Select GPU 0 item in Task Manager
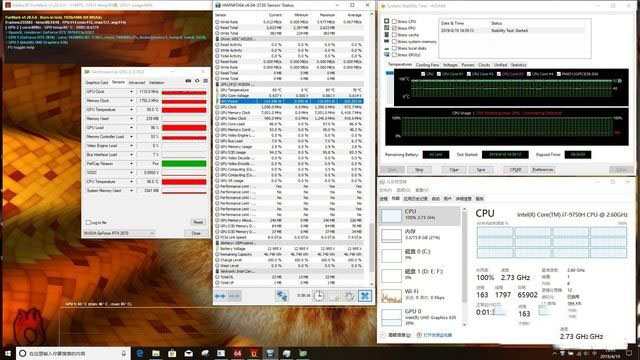Screen dimensions: 640x360 click(x=420, y=317)
